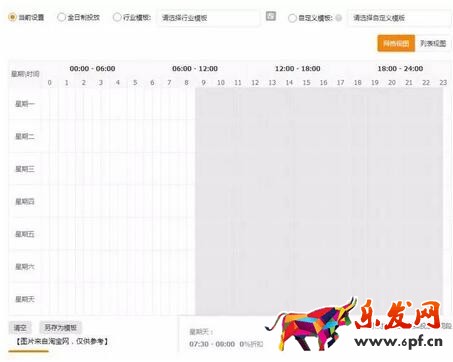Click the 清空 button
453x362 pixels.
20,328
